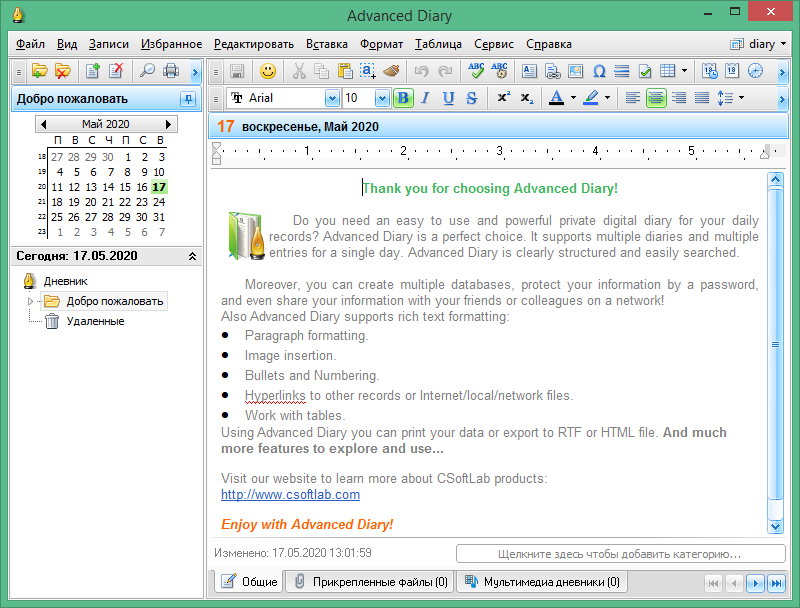
Task: Open the font size 10 dropdown
Action: tap(382, 98)
